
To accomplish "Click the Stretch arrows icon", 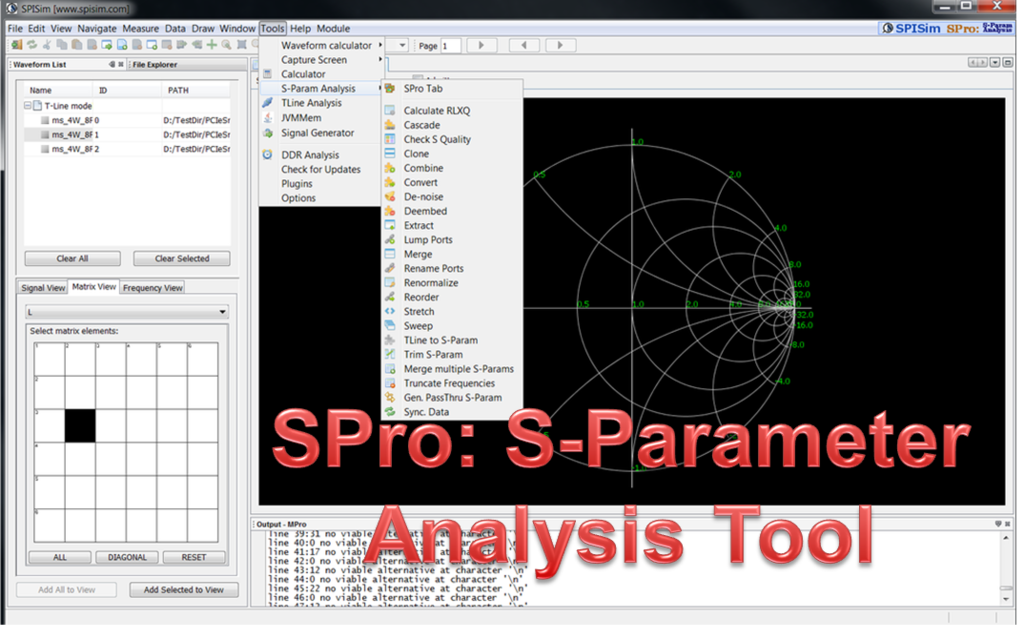I will tap(390, 311).
